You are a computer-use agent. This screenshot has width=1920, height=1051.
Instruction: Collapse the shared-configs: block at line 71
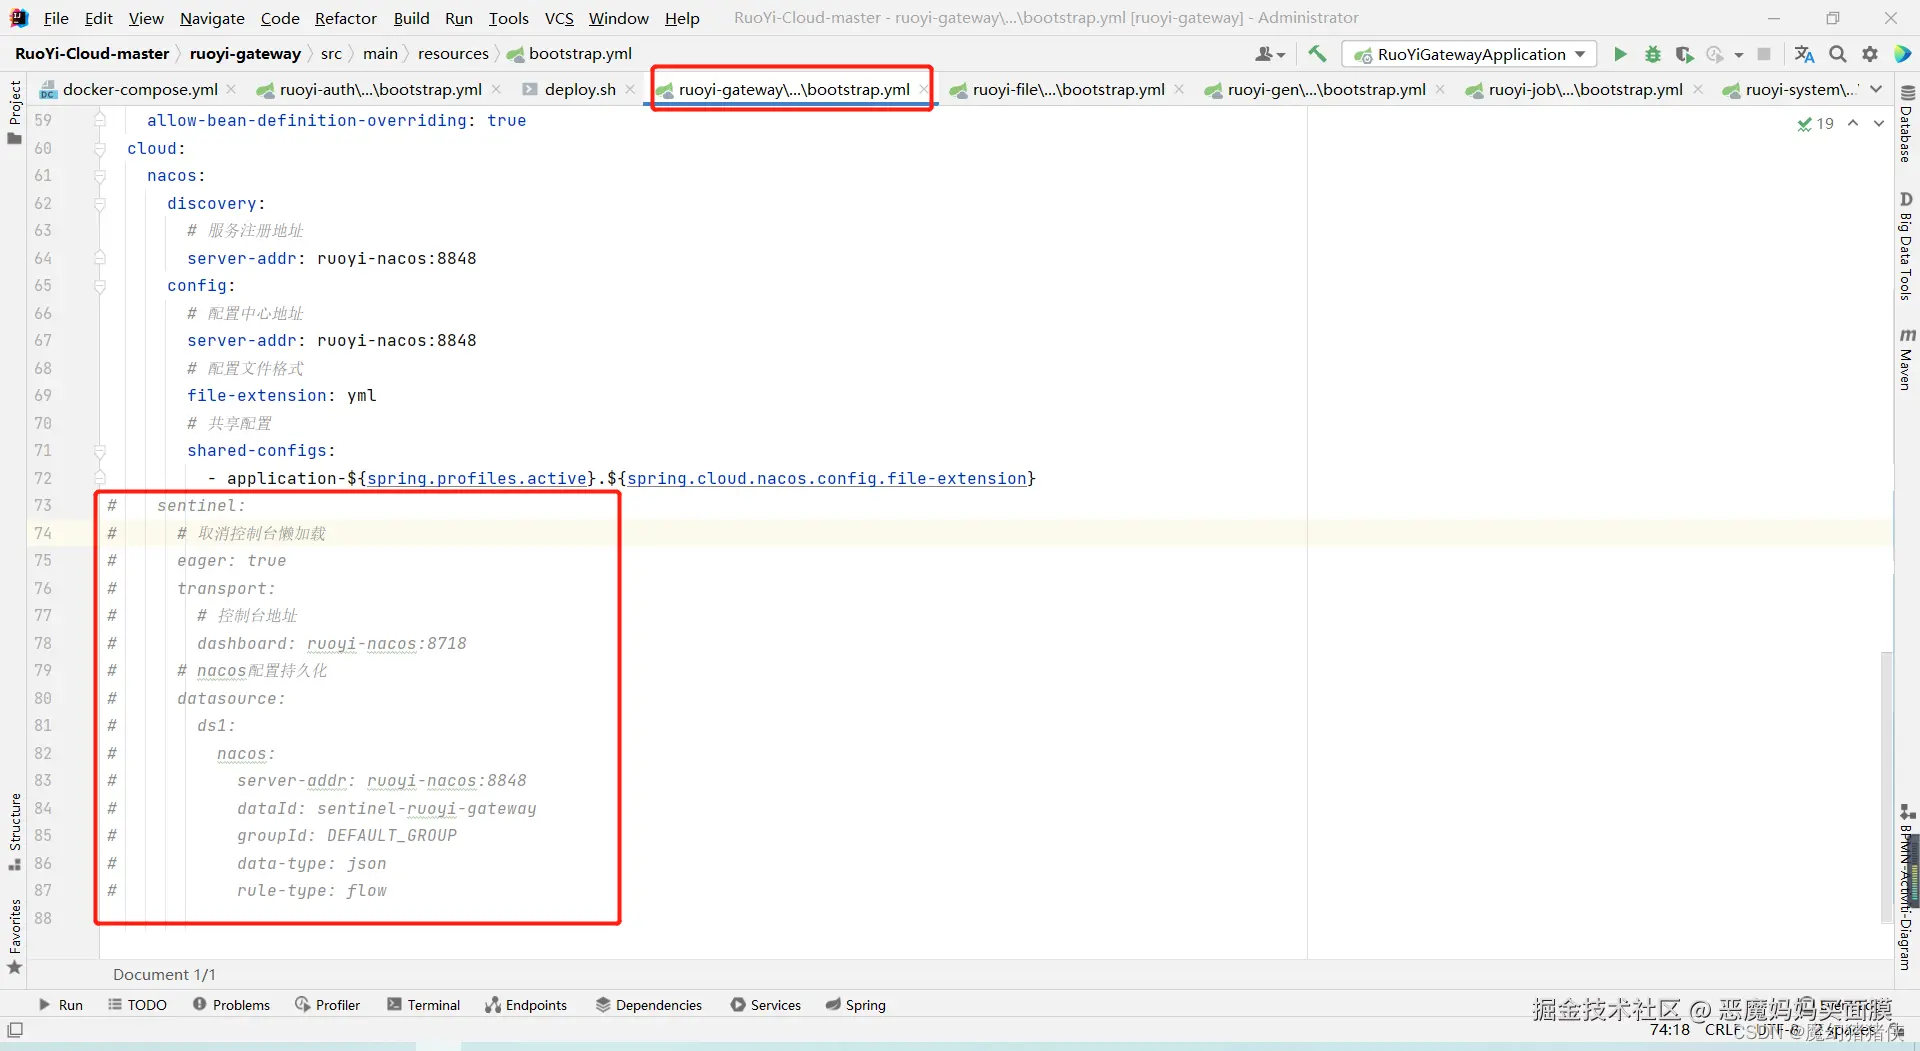click(x=100, y=451)
